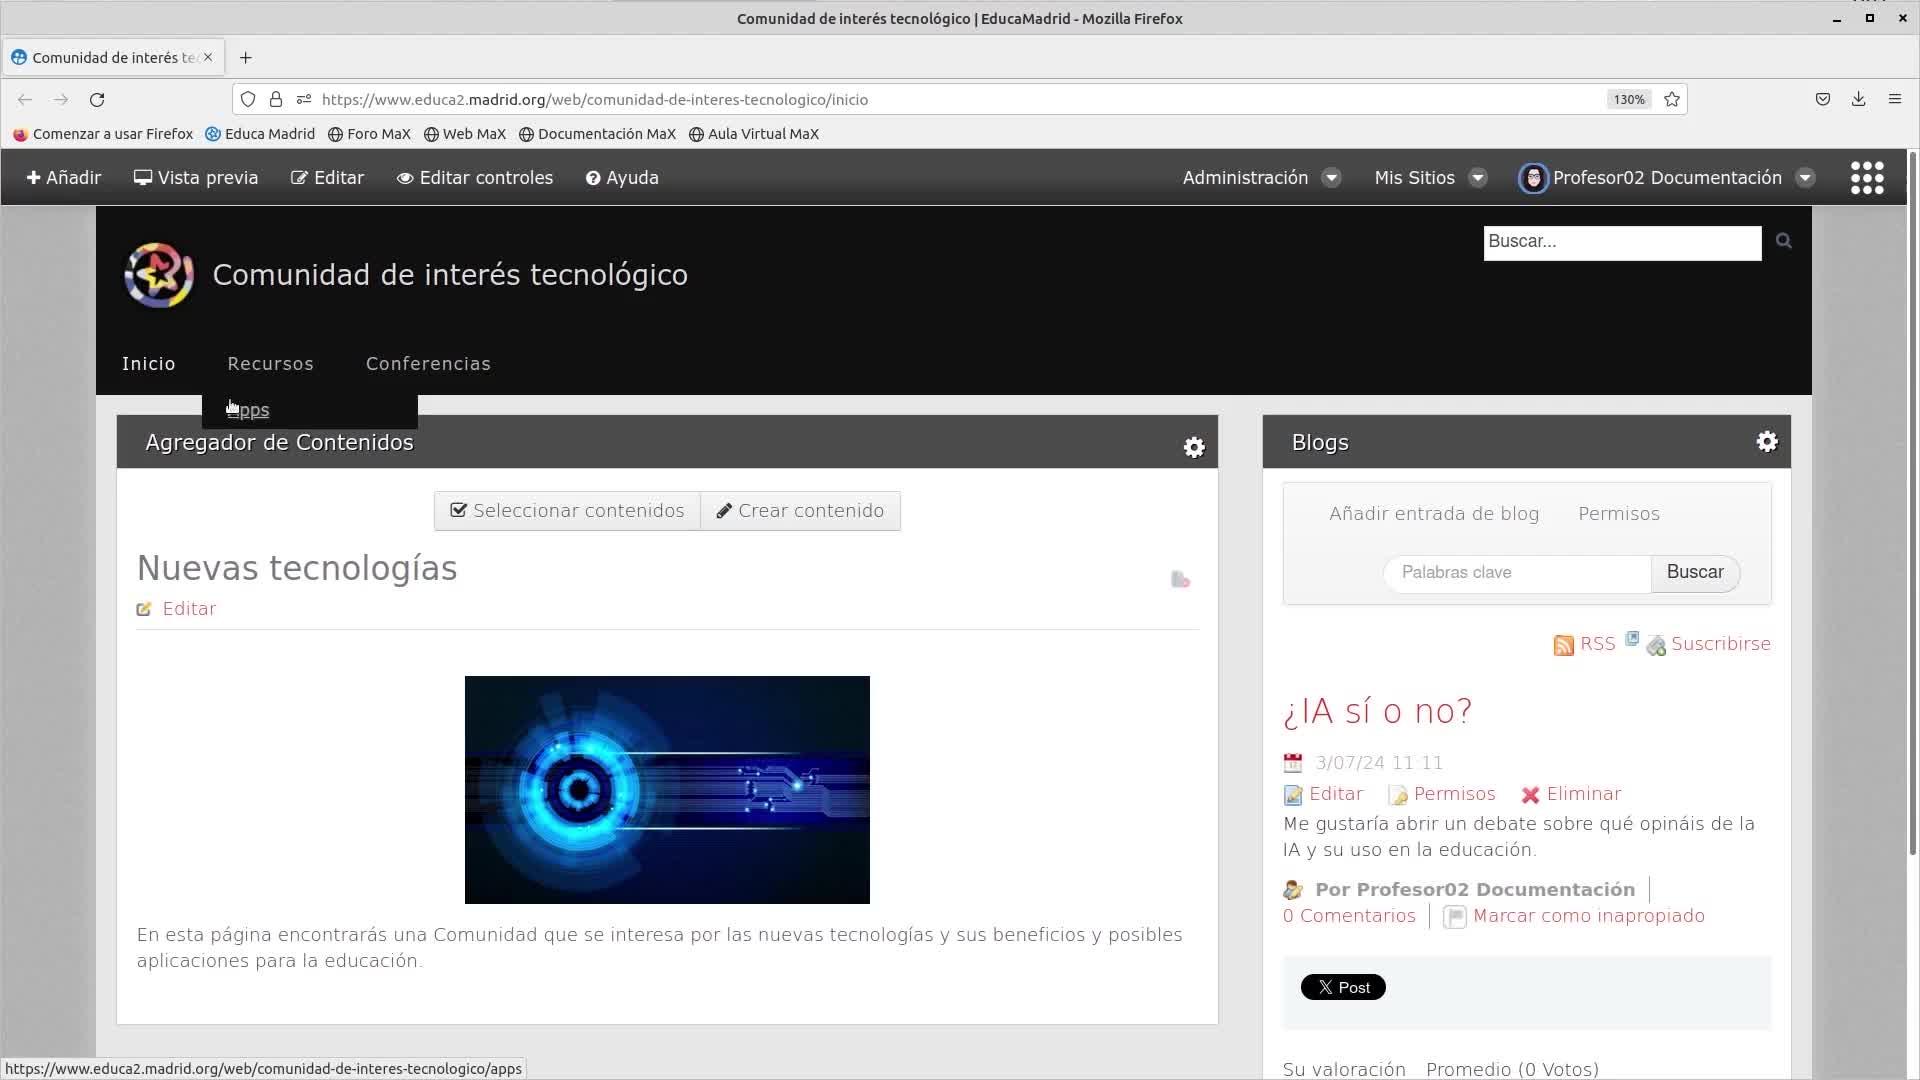Screen dimensions: 1920x1080
Task: Open the Firefox hamburger menu
Action: (x=1894, y=99)
